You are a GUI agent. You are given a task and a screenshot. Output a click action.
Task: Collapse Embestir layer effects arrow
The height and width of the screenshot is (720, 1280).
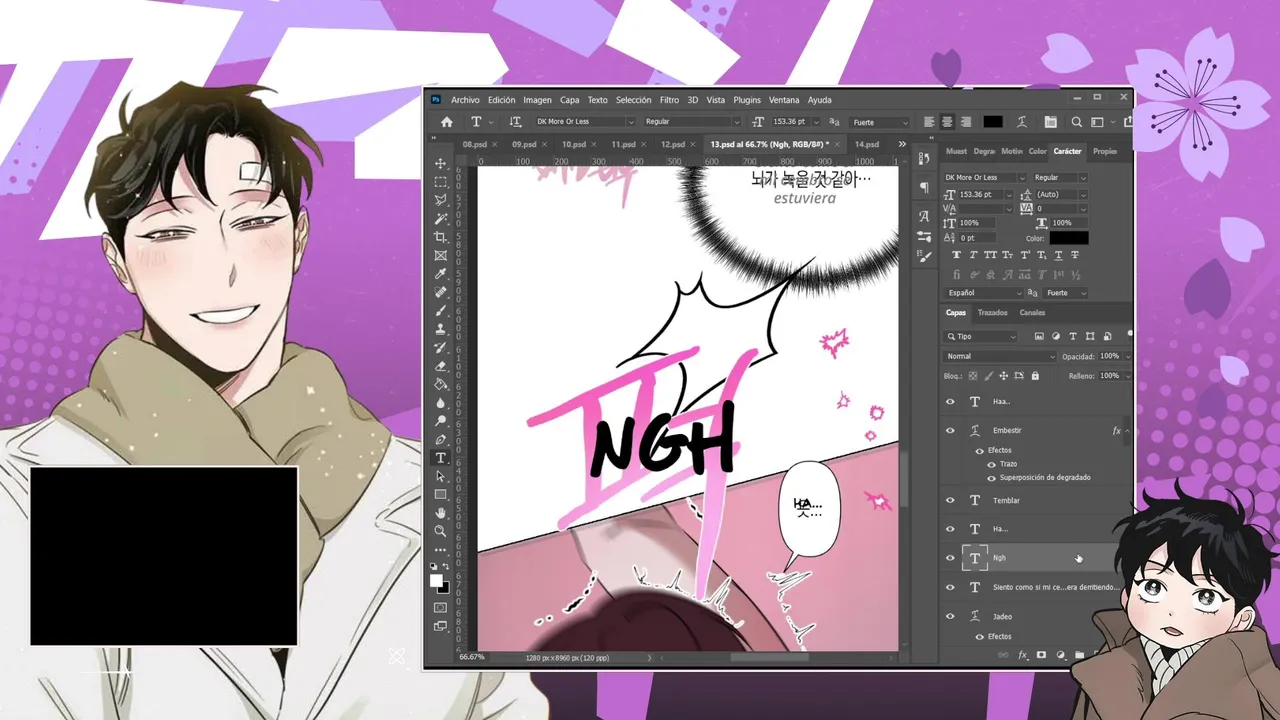coord(1127,431)
